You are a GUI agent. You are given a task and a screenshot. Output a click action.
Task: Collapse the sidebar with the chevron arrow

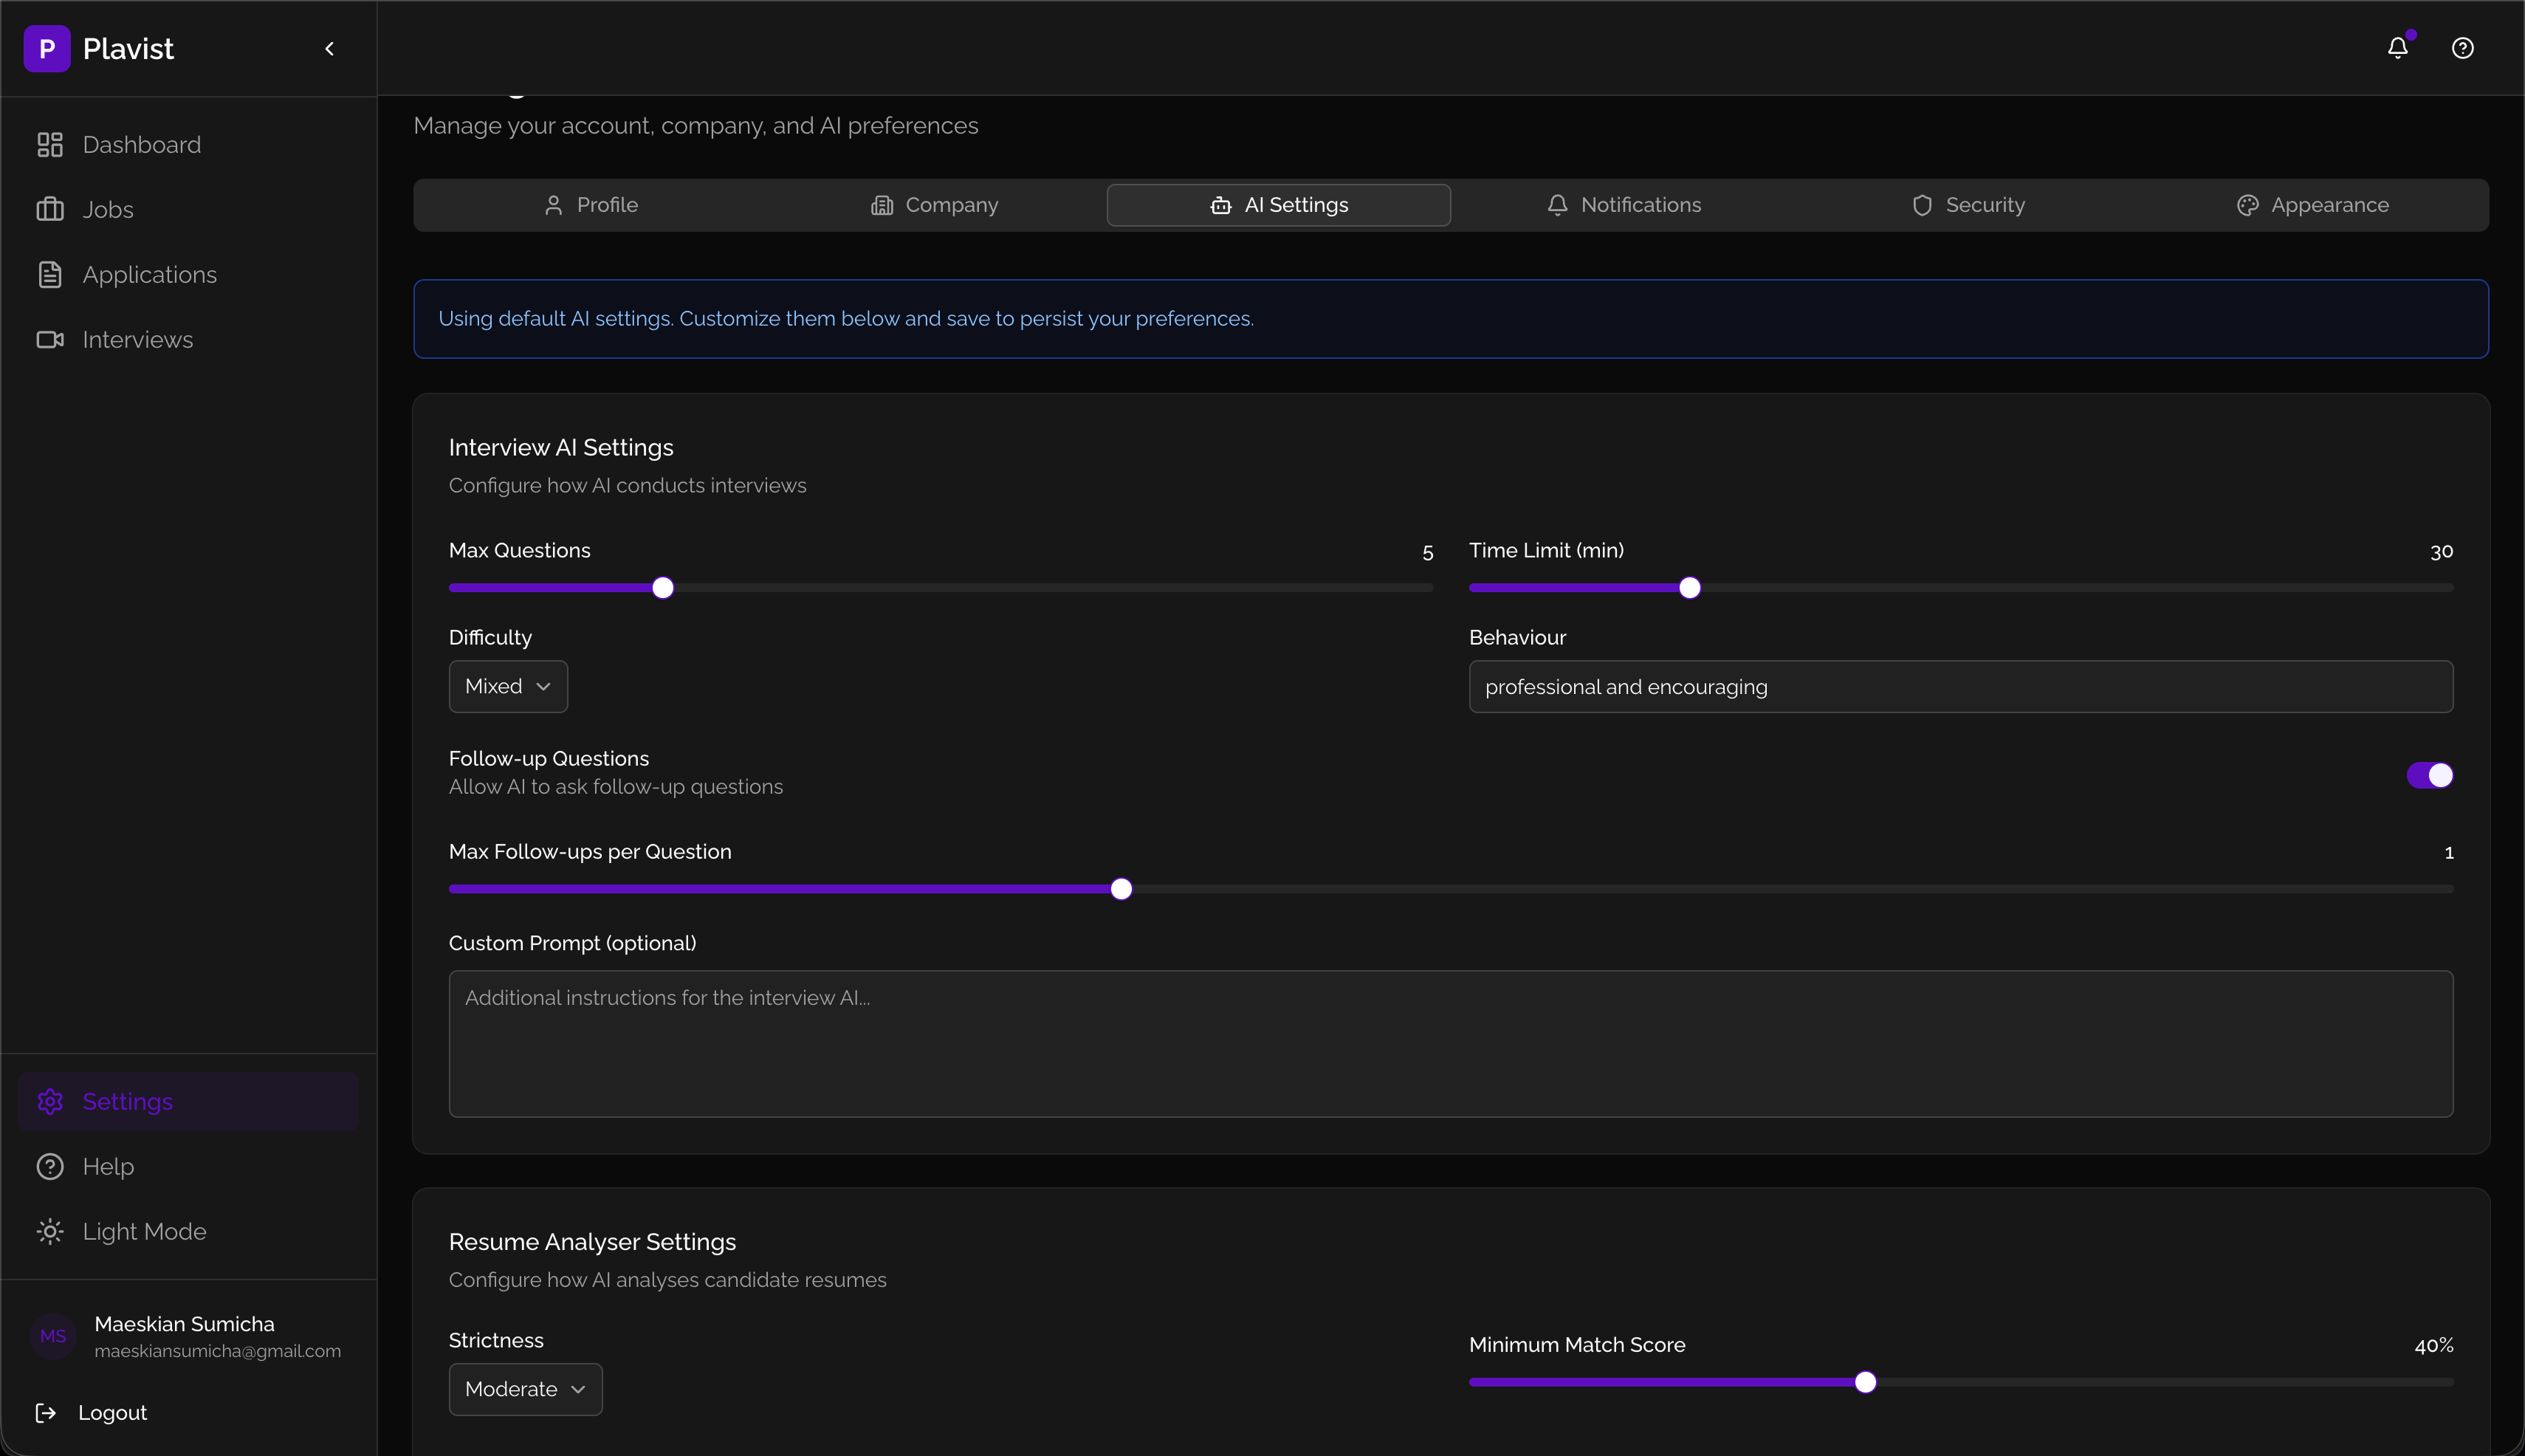pos(329,48)
